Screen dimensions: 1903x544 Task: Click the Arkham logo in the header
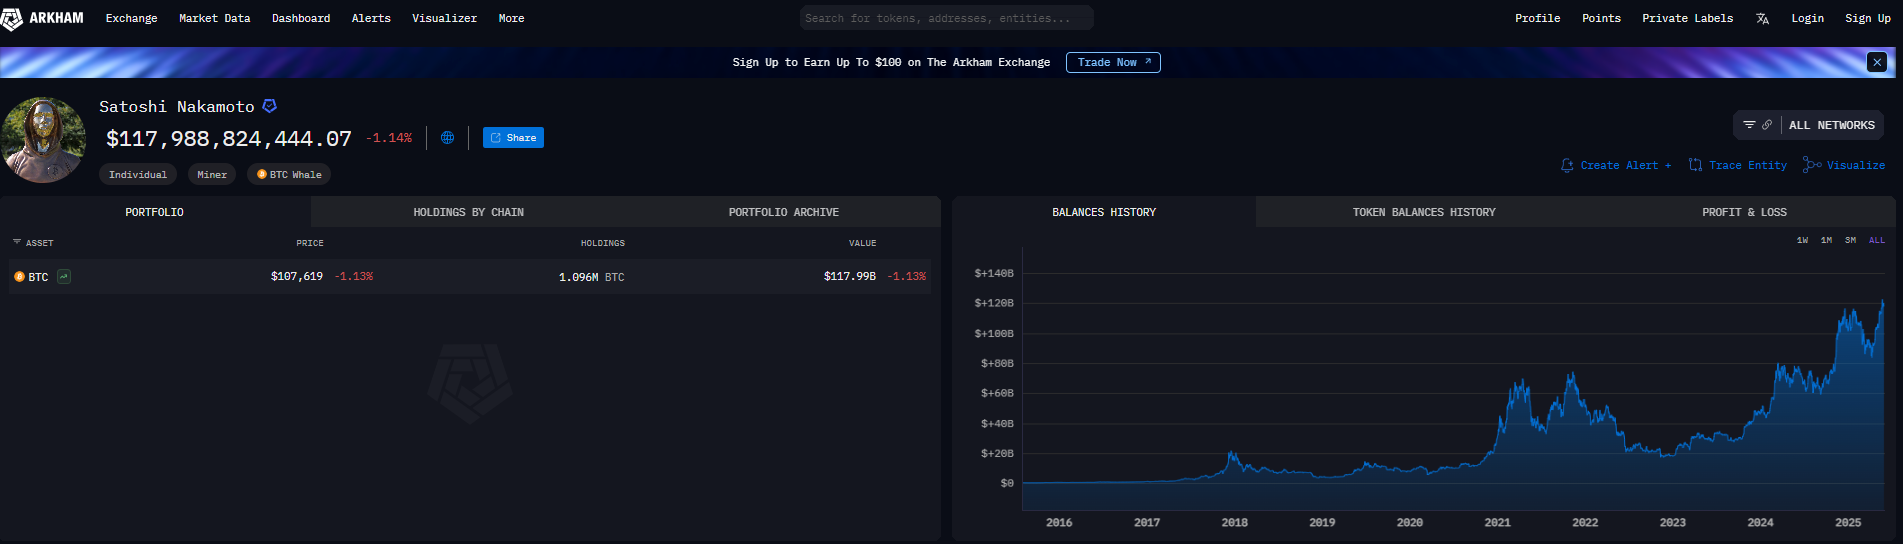pyautogui.click(x=42, y=18)
